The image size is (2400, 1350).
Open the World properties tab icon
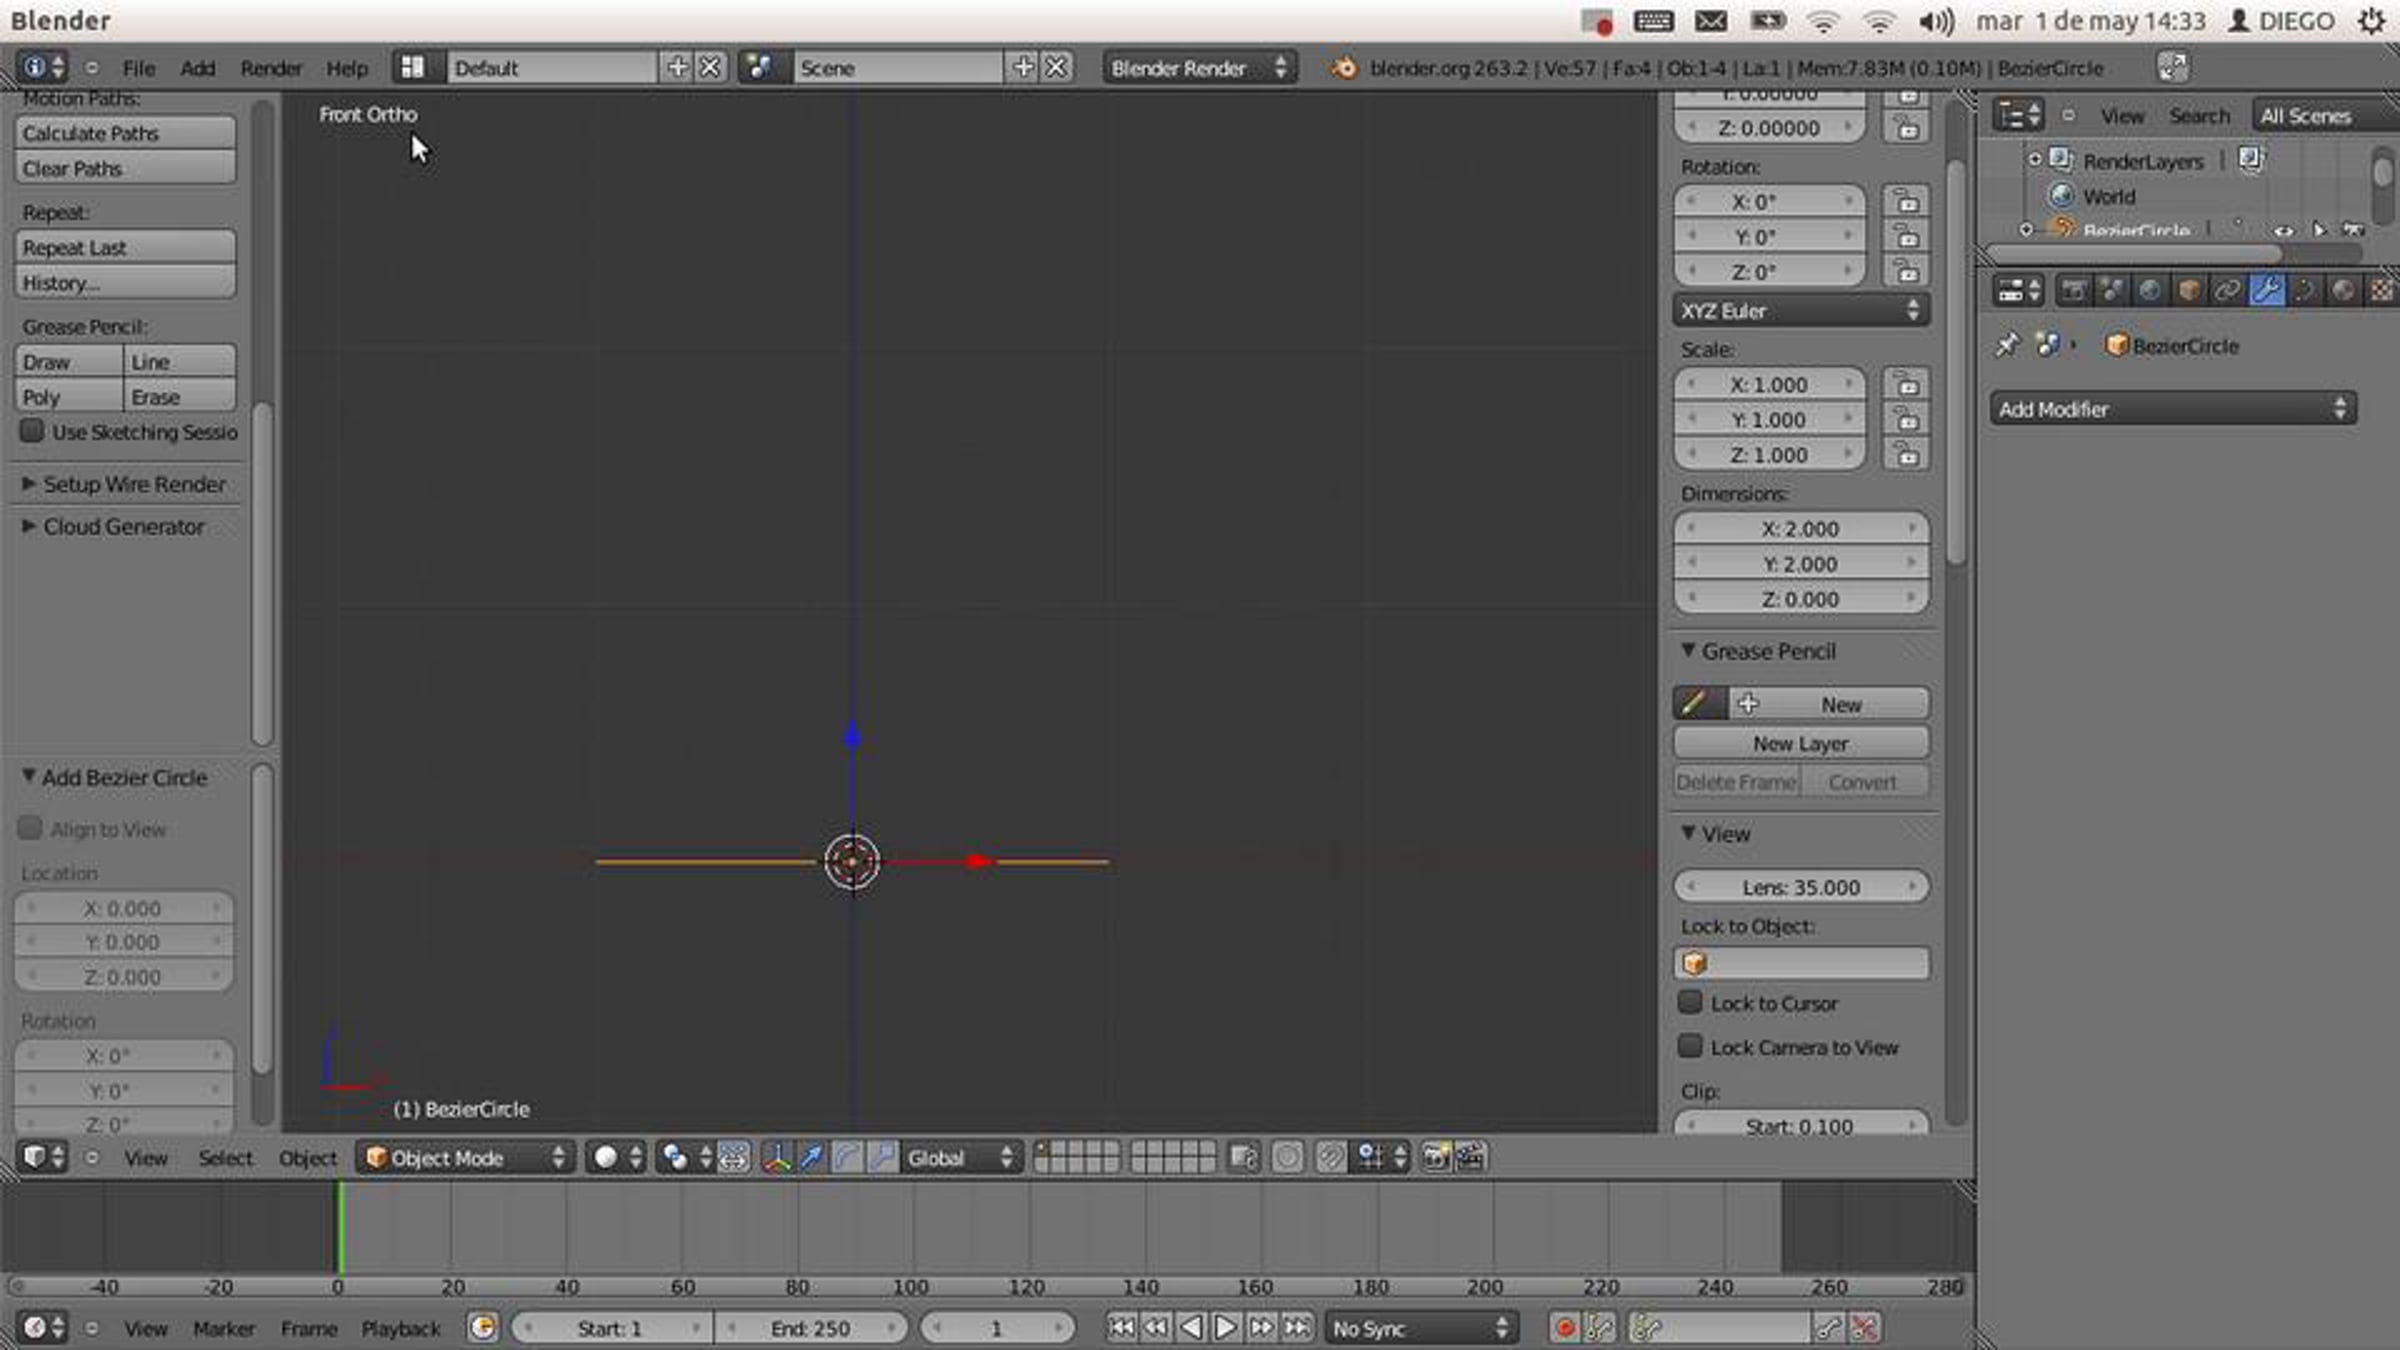pos(2150,291)
